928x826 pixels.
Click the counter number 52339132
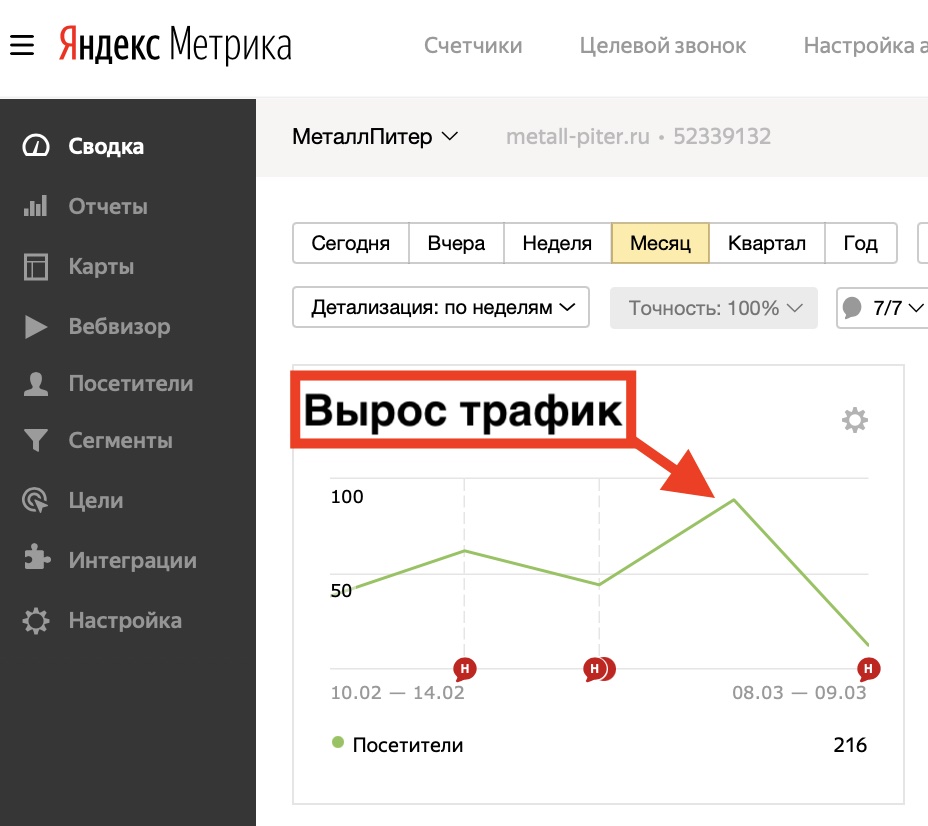tap(722, 137)
